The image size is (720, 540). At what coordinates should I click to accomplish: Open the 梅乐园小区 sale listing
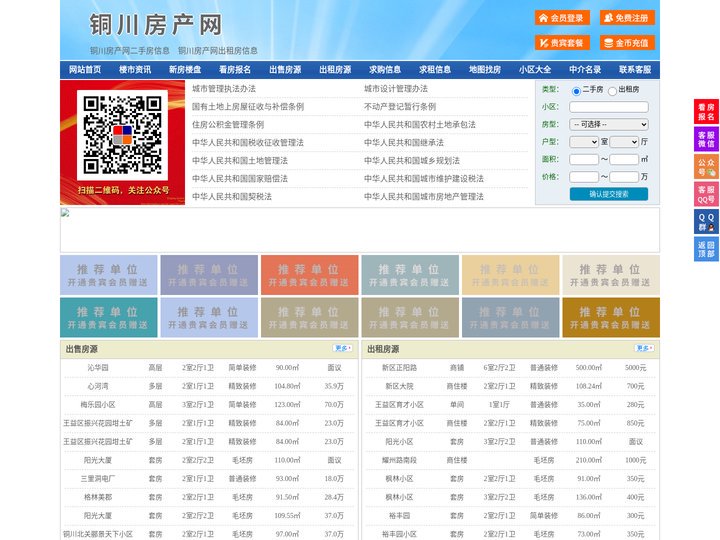(98, 405)
